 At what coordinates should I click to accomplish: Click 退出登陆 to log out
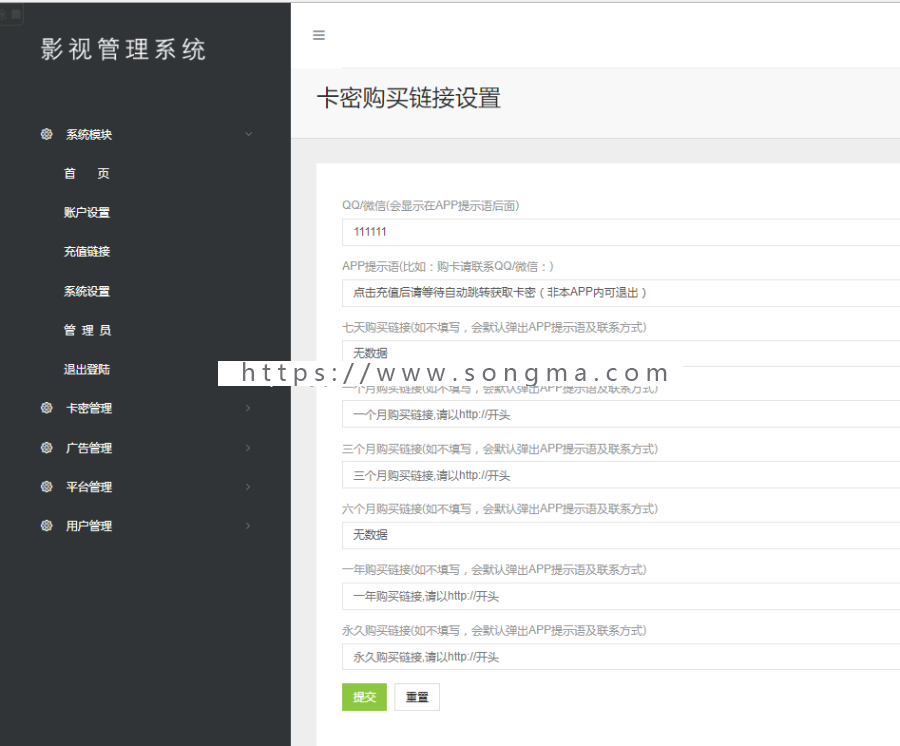coord(87,369)
